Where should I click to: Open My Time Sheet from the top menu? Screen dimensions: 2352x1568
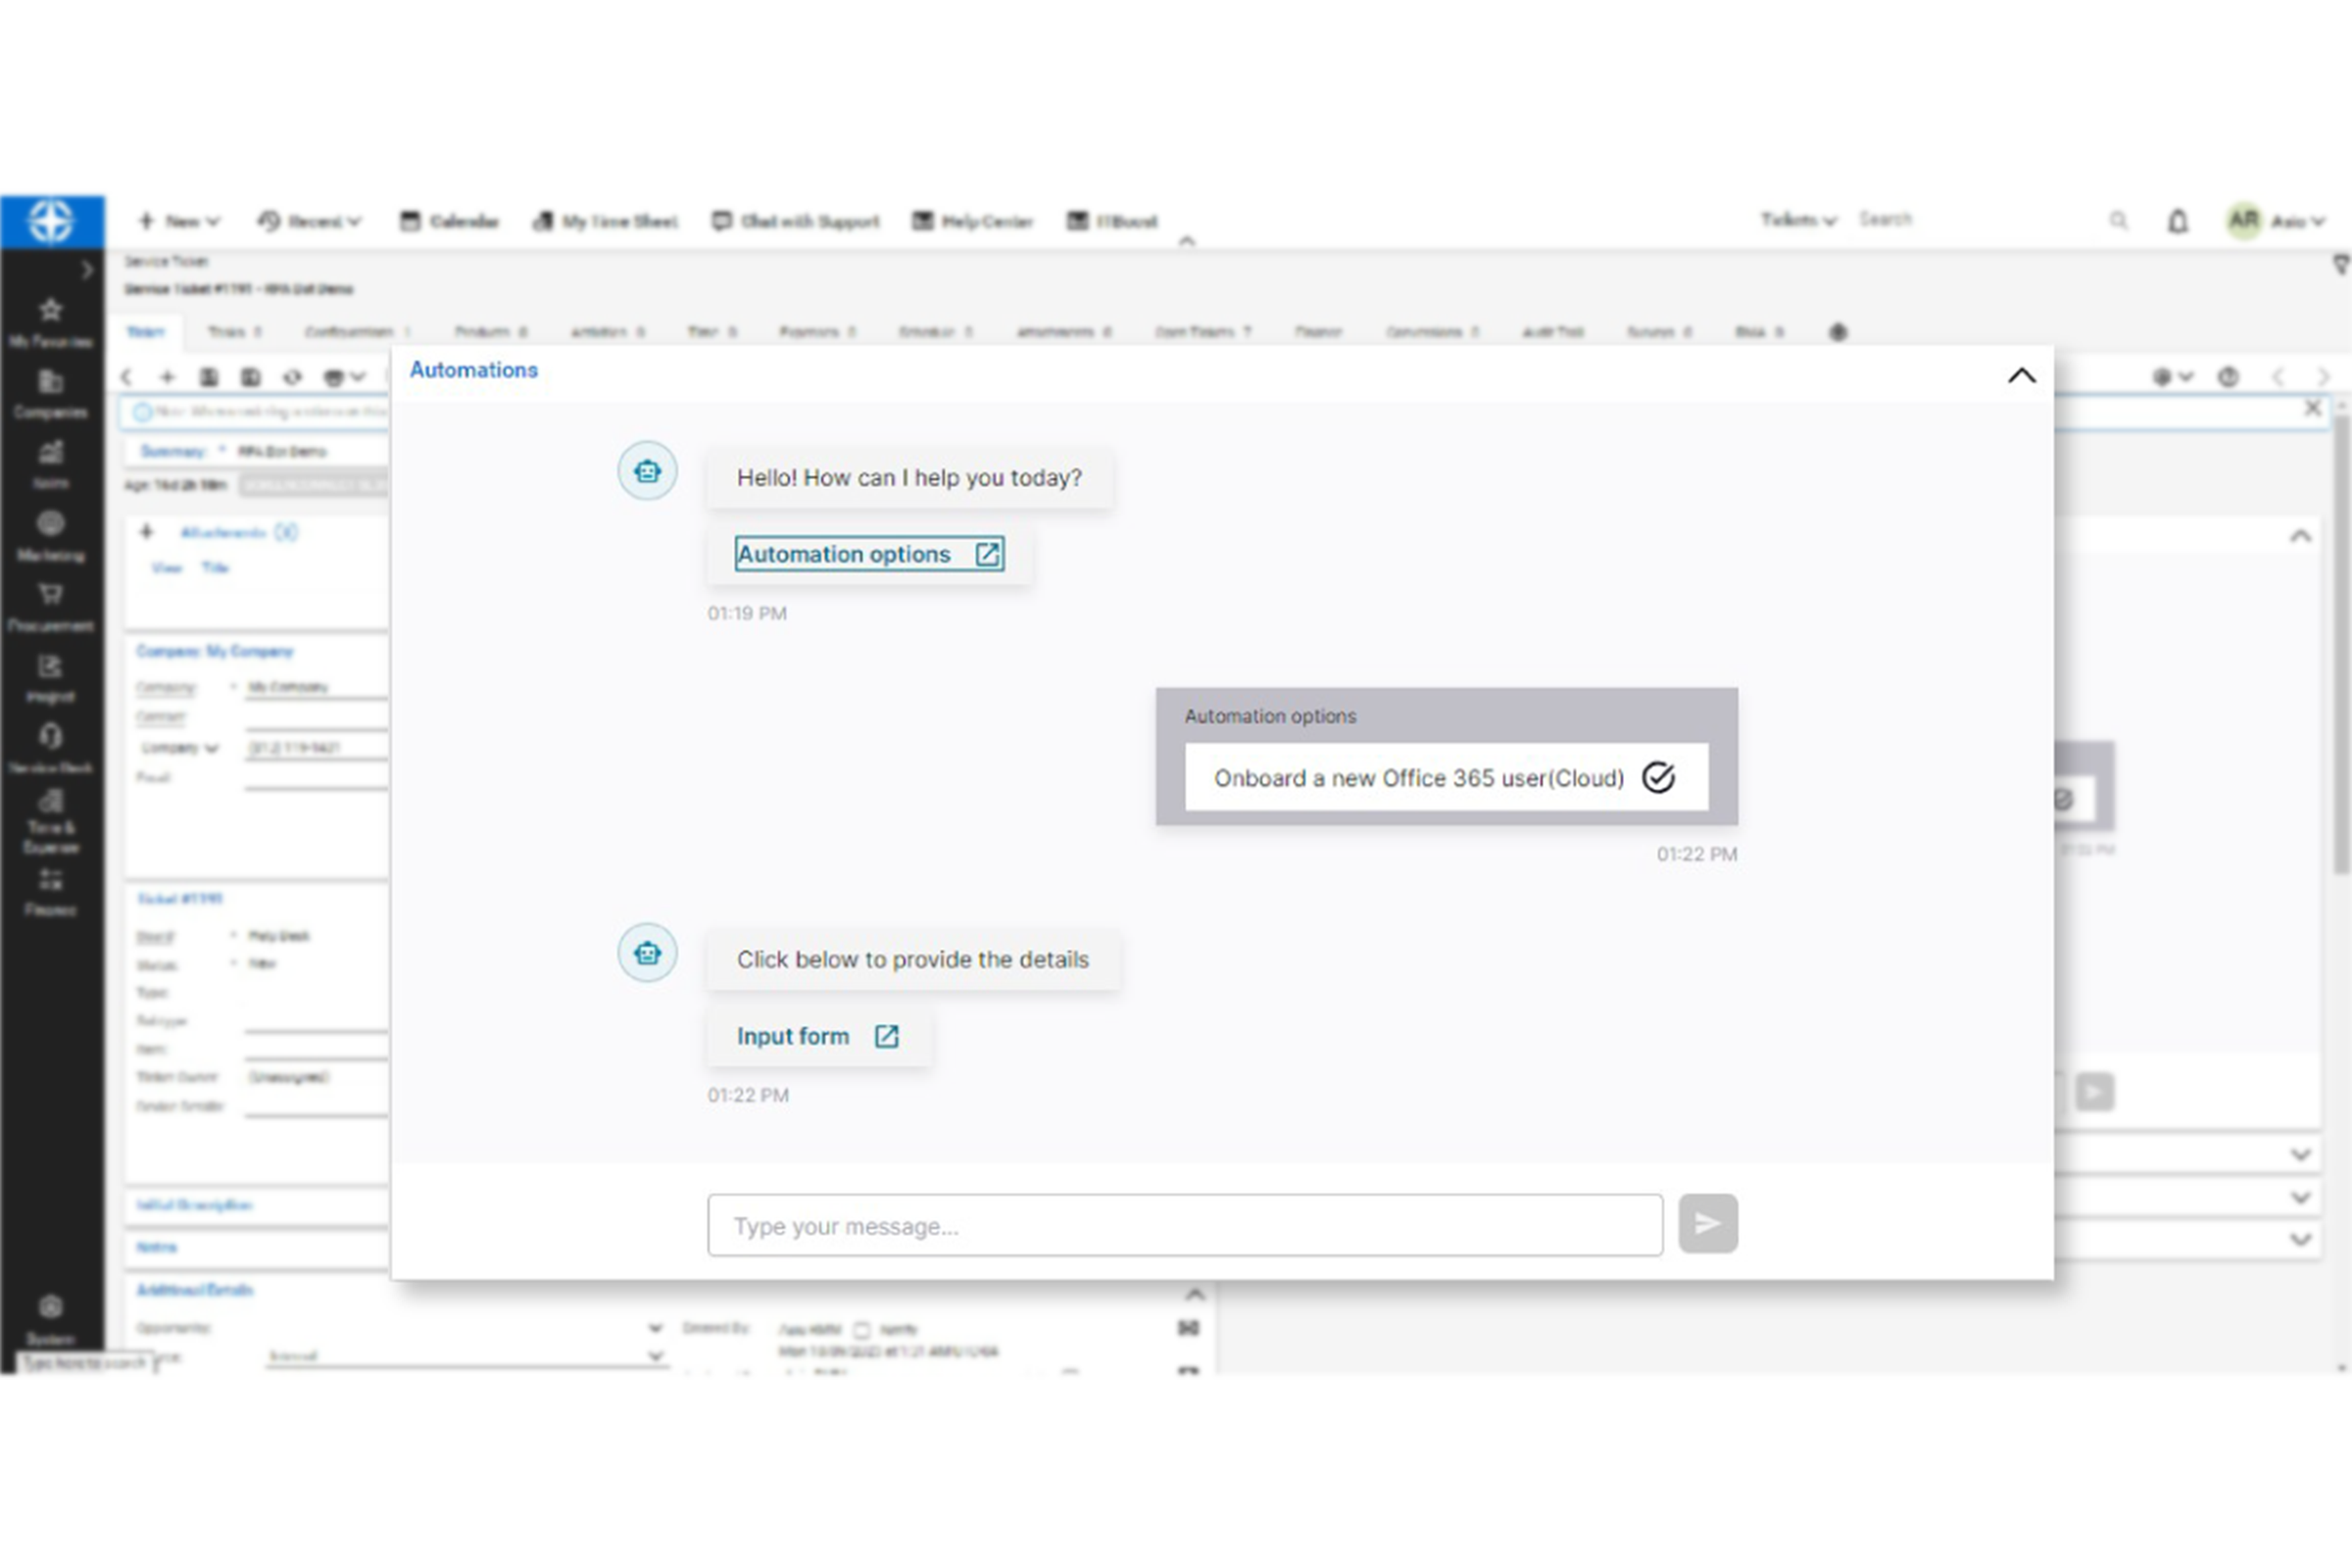coord(605,221)
